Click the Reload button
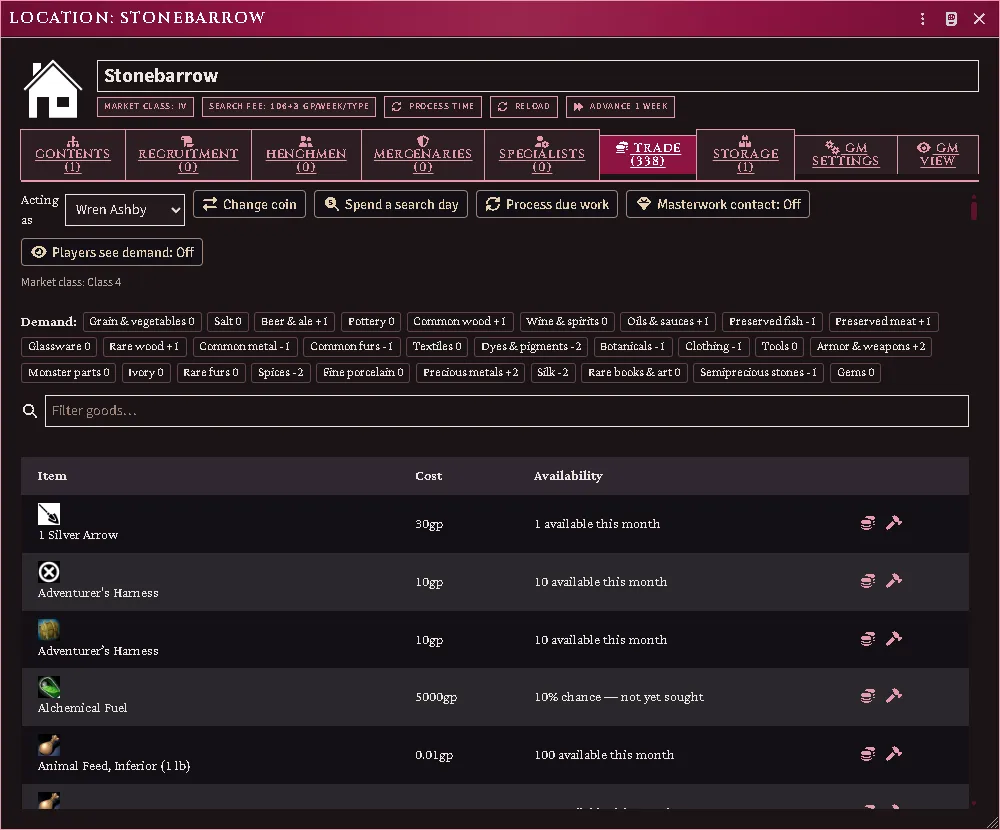 pos(524,107)
